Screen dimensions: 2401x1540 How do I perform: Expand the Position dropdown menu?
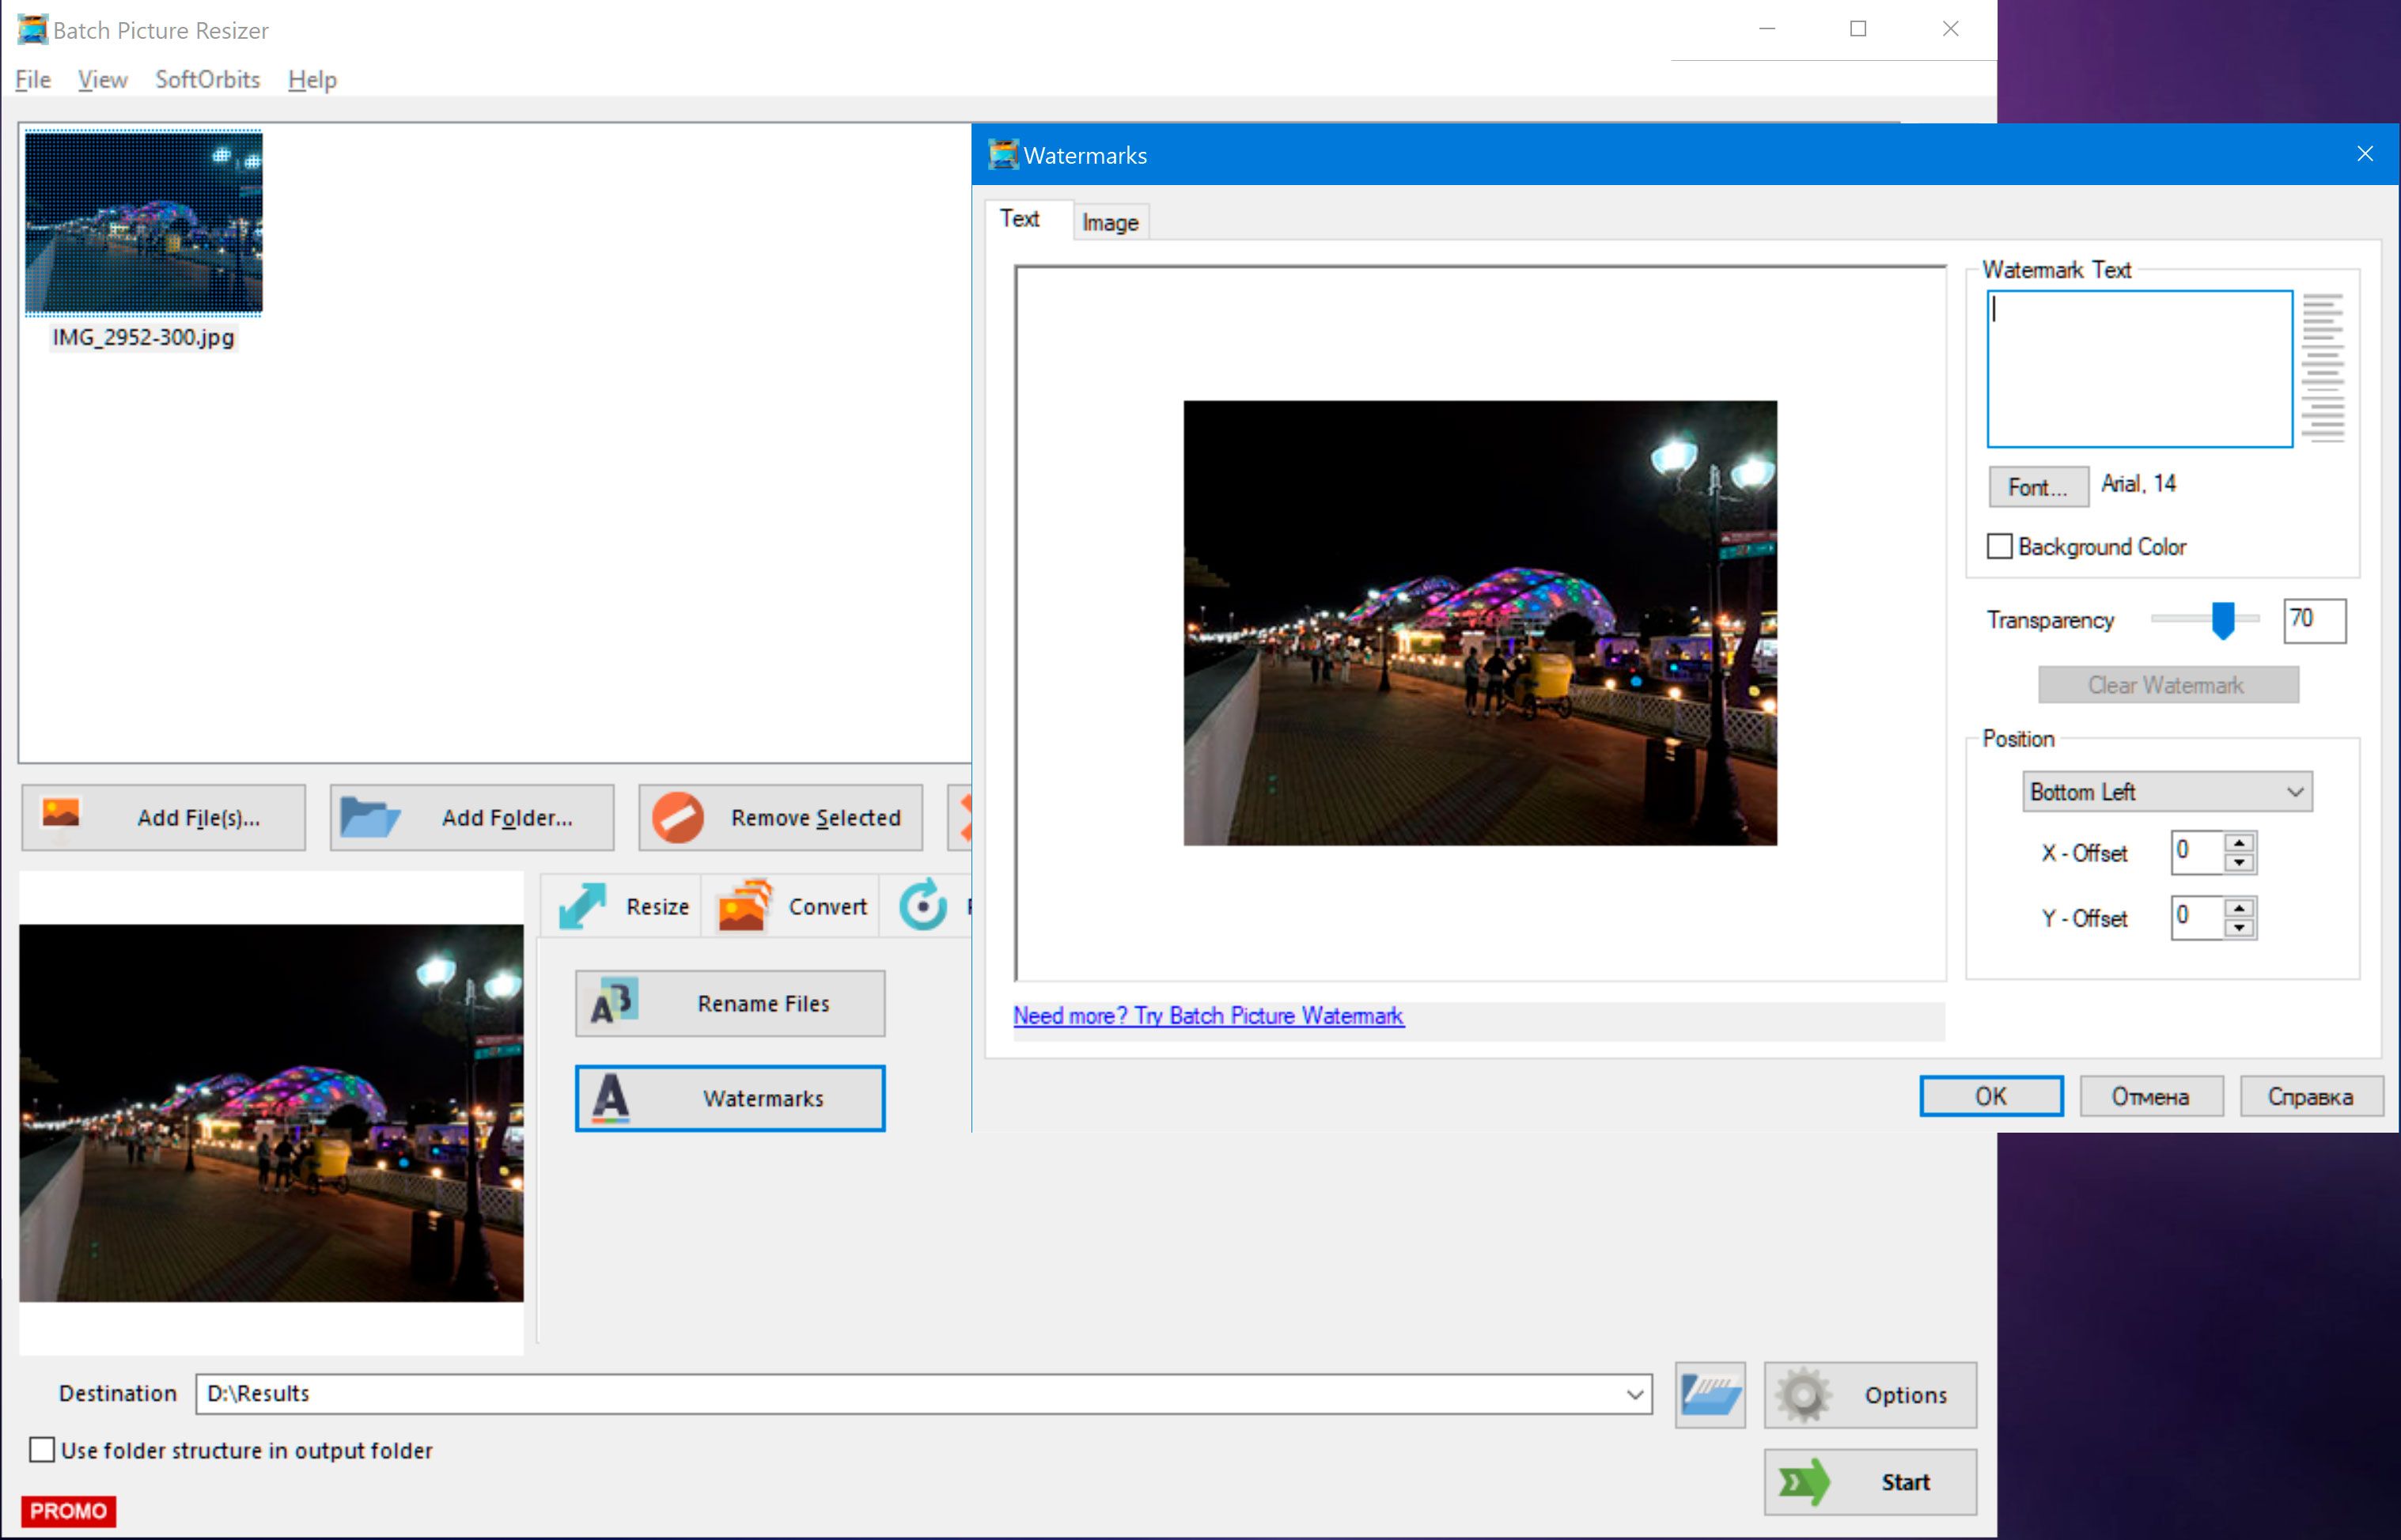2164,791
